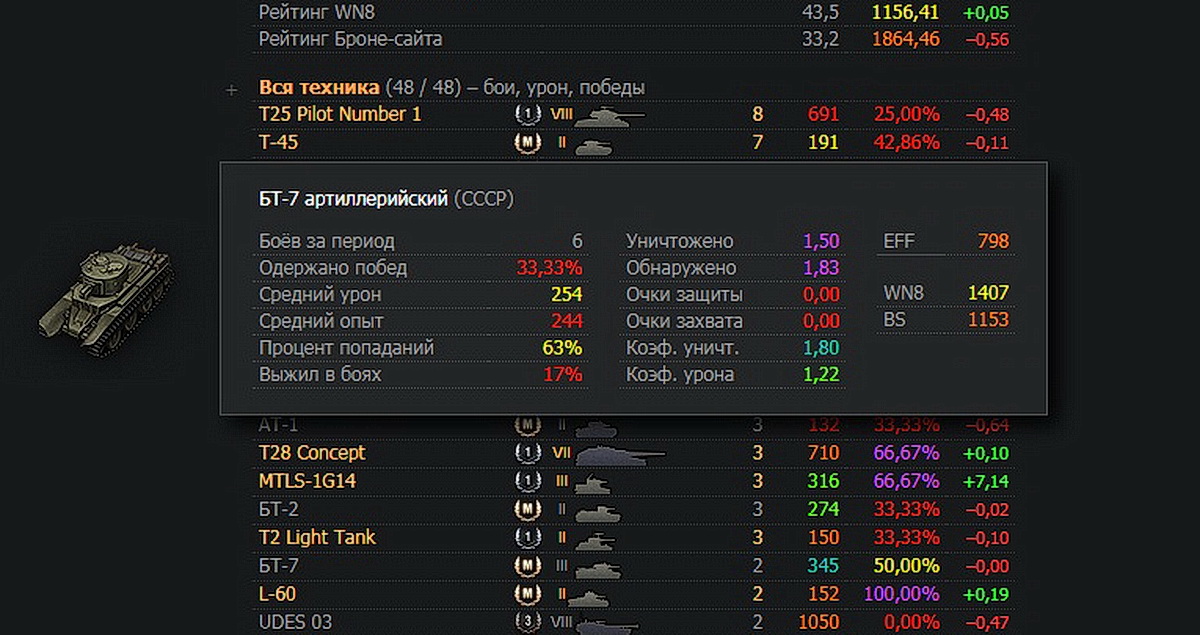The height and width of the screenshot is (635, 1200).
Task: Click БТ-7 win rate 50,00%
Action: coord(907,565)
